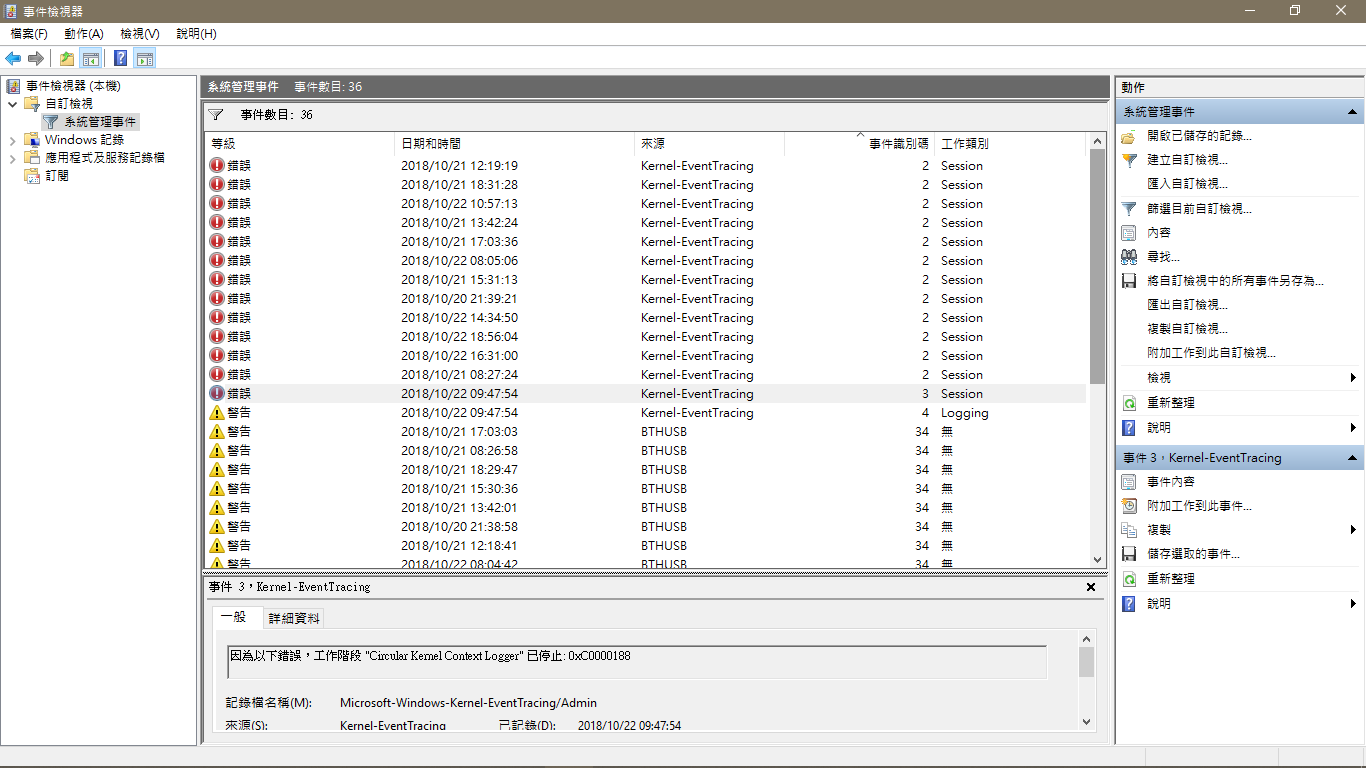The height and width of the screenshot is (768, 1366).
Task: Click the Event Viewer title bar app icon
Action: click(x=11, y=11)
